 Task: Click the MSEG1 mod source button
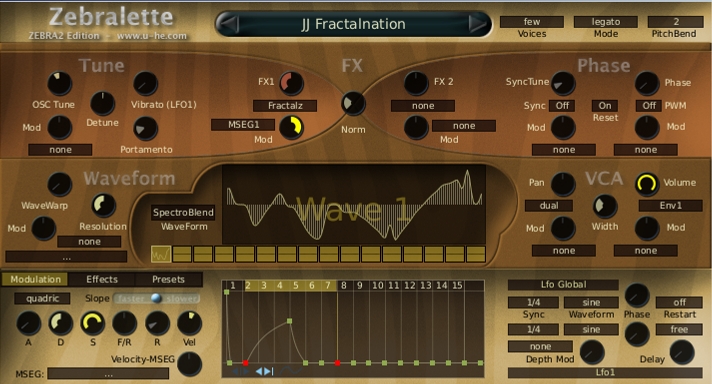(x=243, y=125)
